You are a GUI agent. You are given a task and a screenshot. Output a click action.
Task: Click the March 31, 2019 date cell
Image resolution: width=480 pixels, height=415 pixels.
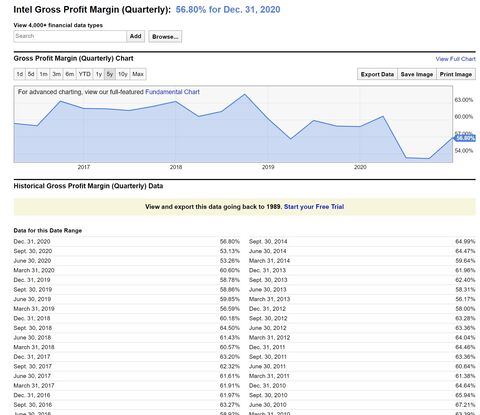[34, 309]
